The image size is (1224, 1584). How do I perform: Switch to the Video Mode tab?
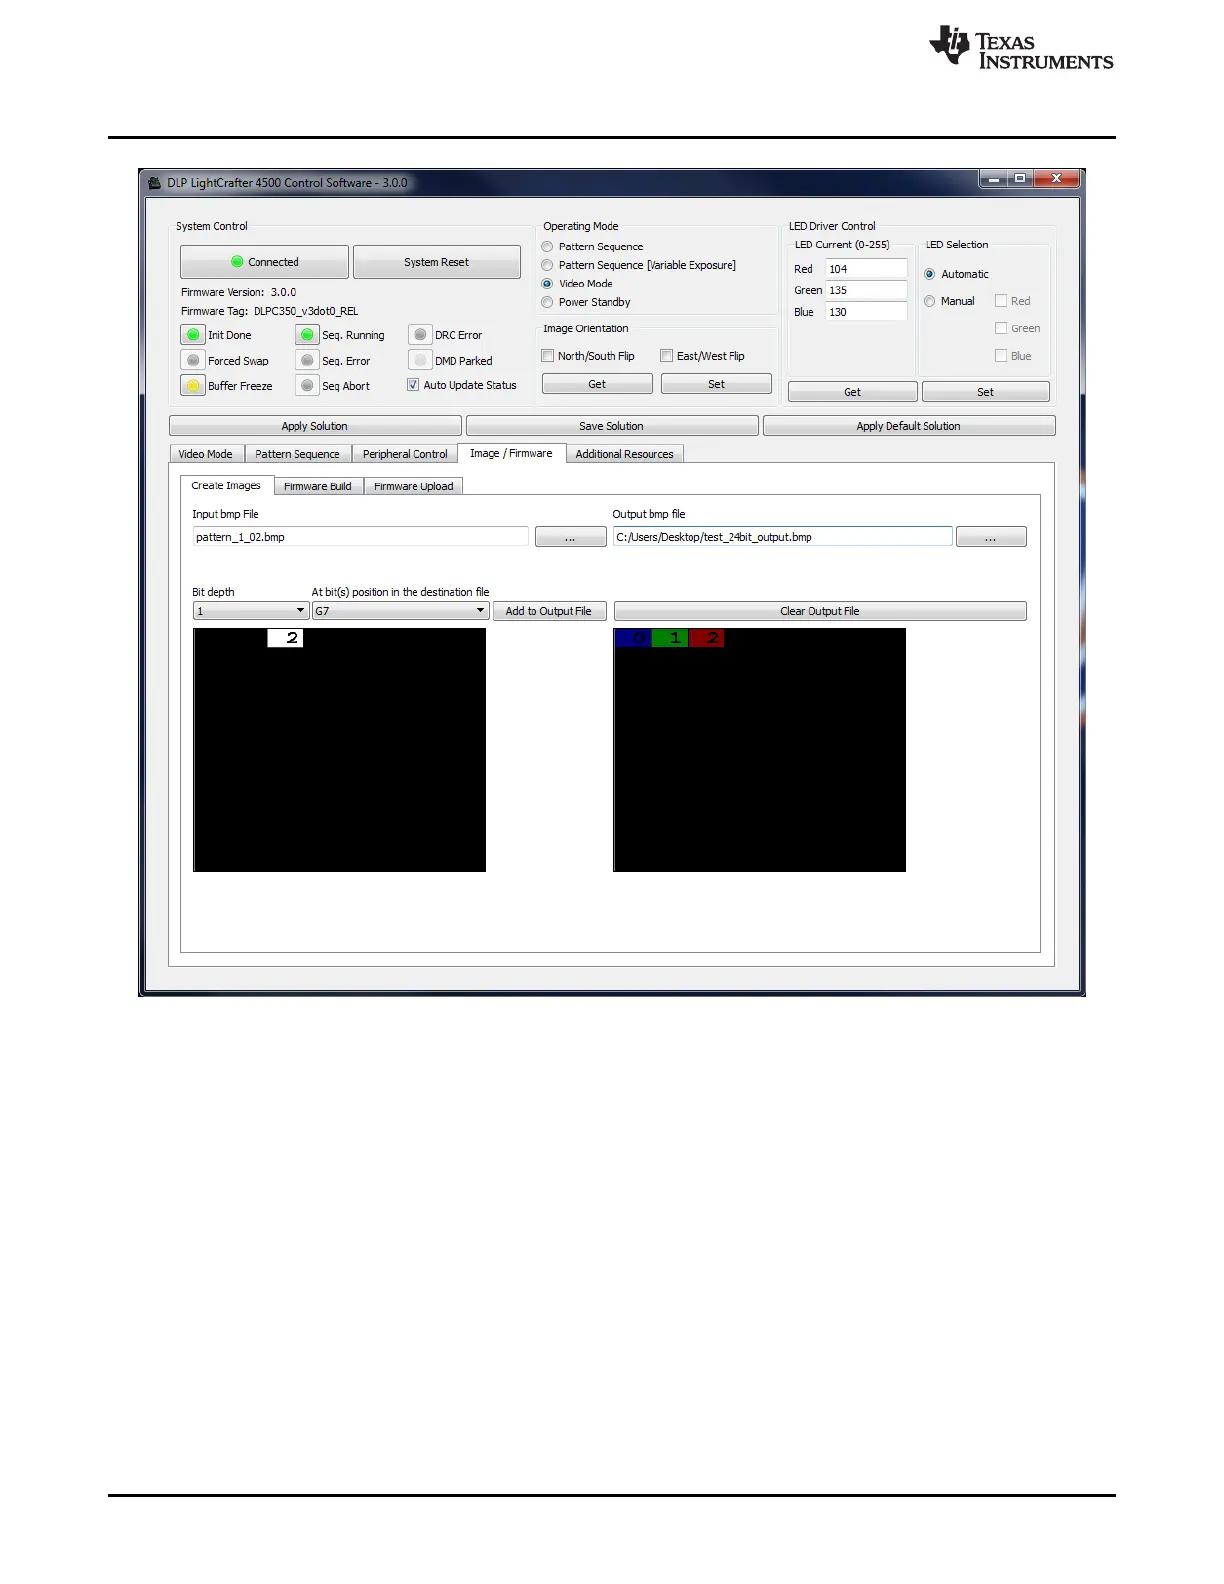click(x=206, y=454)
